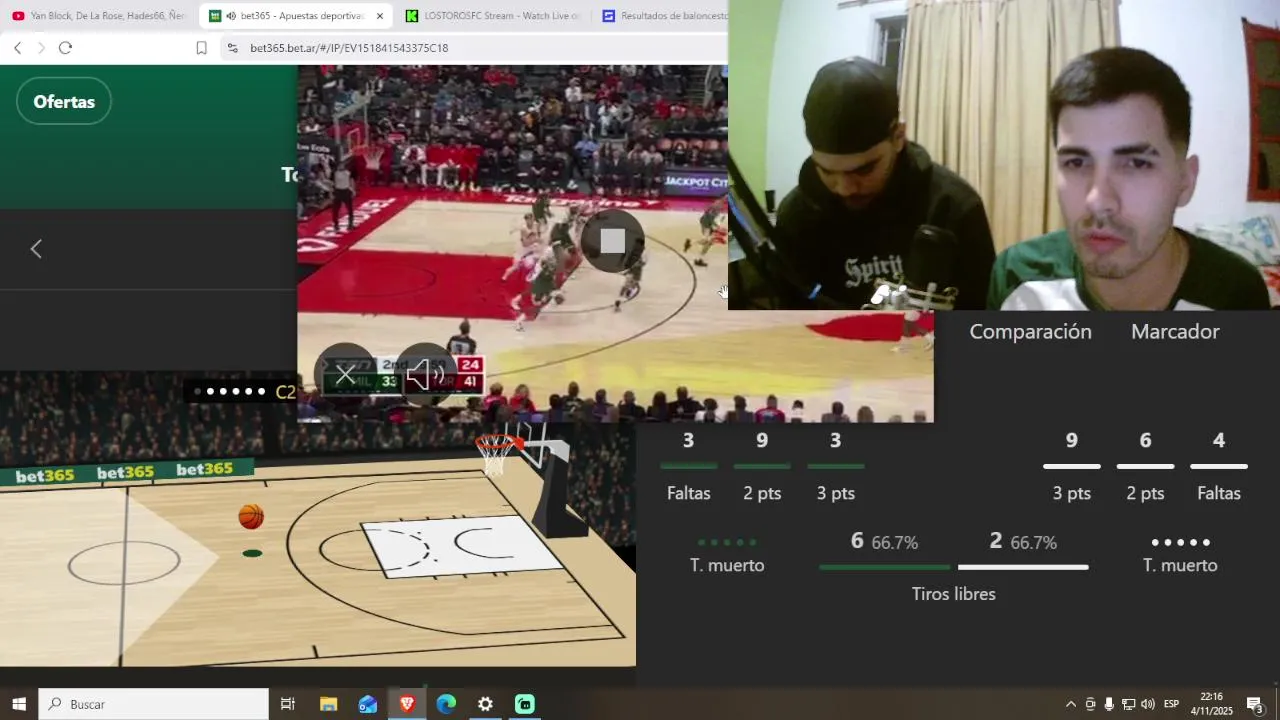Bookmark this page in Brave
The height and width of the screenshot is (720, 1280).
[x=201, y=48]
